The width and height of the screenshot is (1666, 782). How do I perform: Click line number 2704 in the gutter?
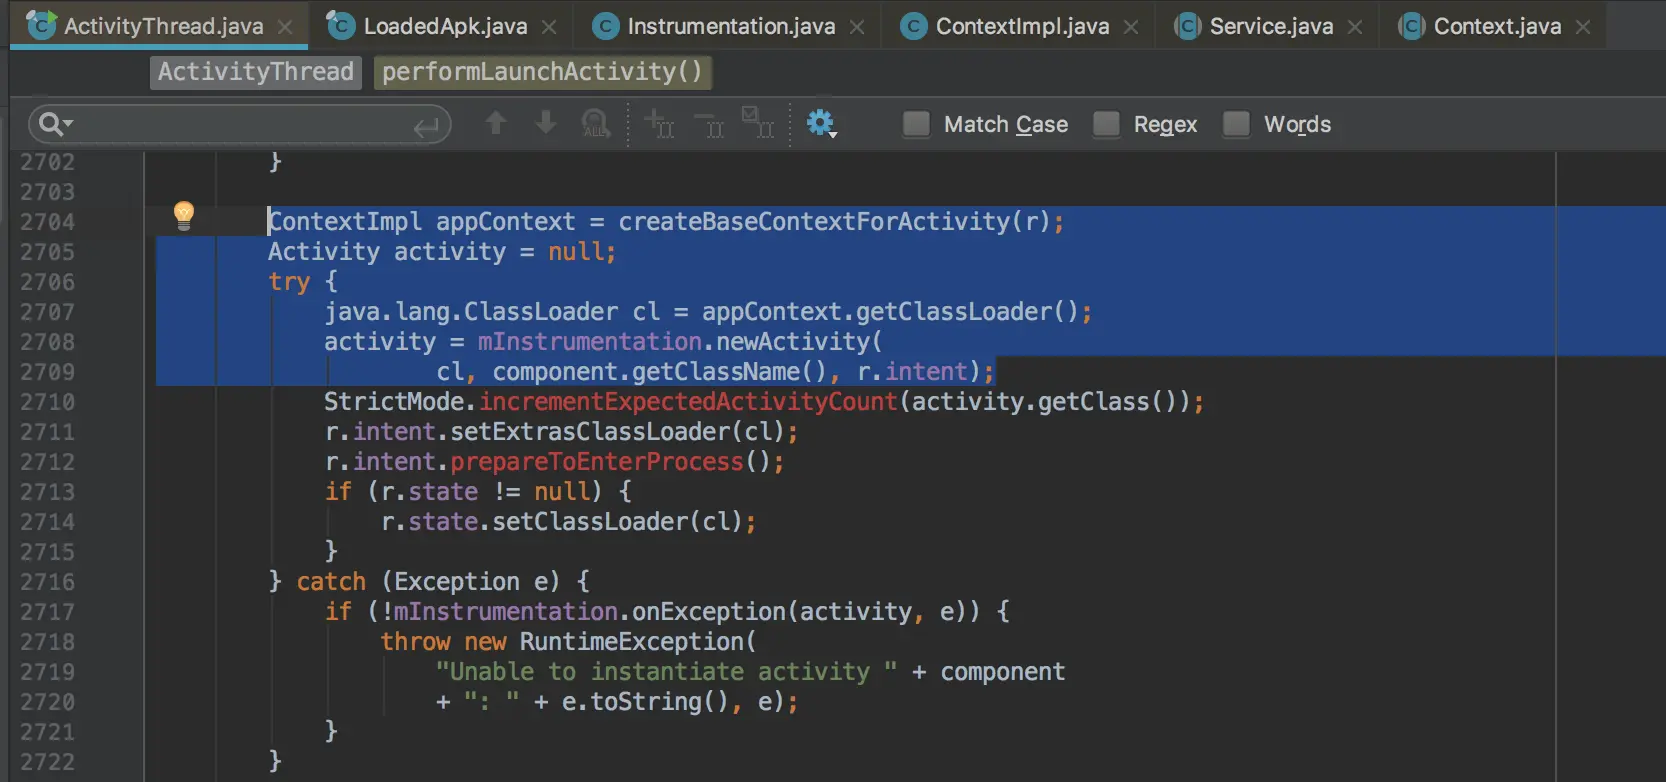pyautogui.click(x=47, y=222)
